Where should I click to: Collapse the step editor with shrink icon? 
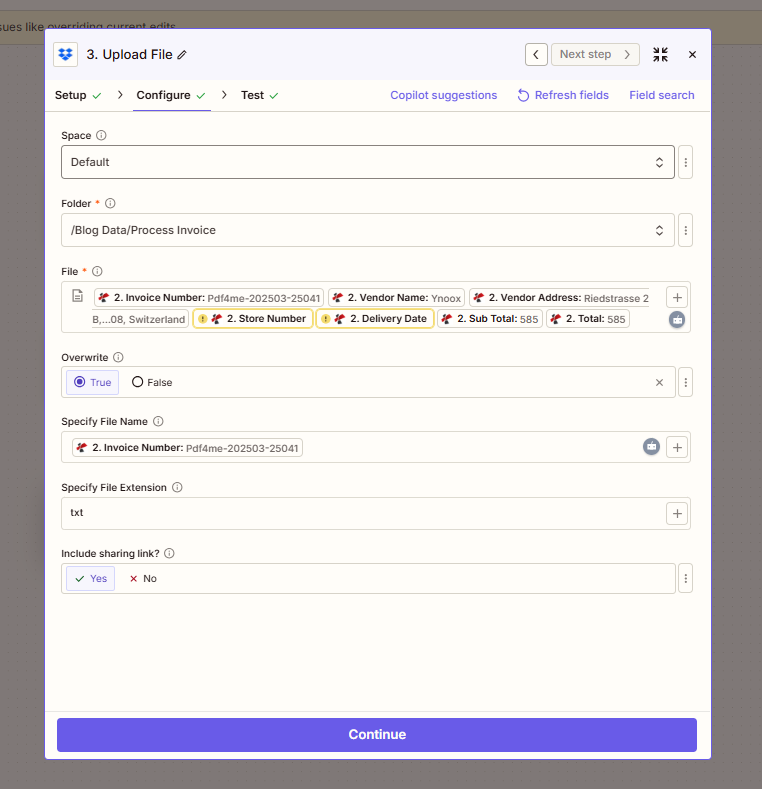coord(660,54)
